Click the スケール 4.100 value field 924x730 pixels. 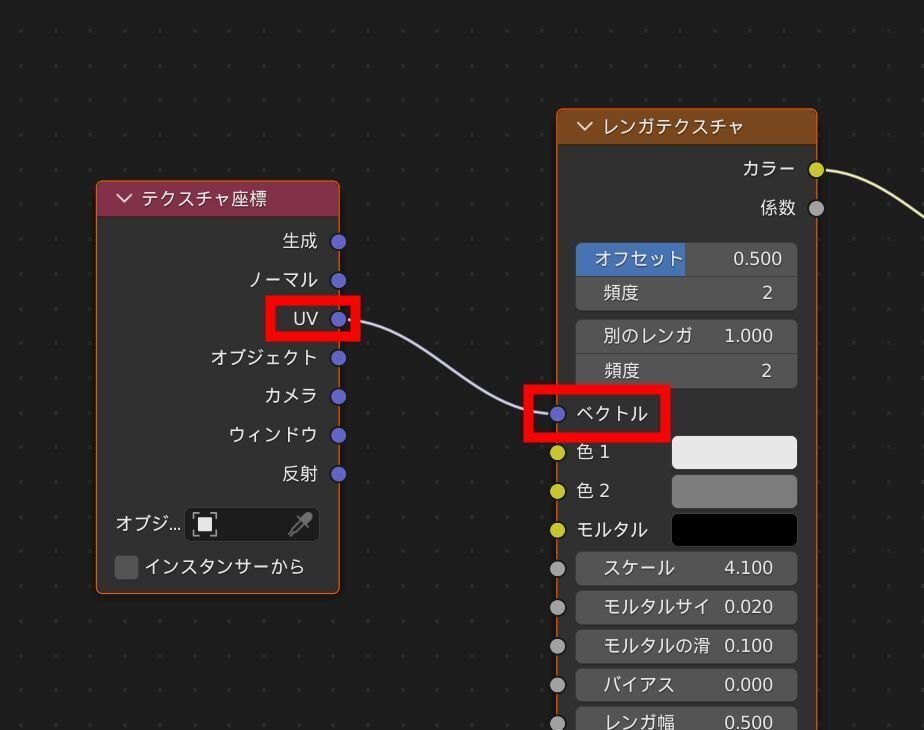pos(687,569)
